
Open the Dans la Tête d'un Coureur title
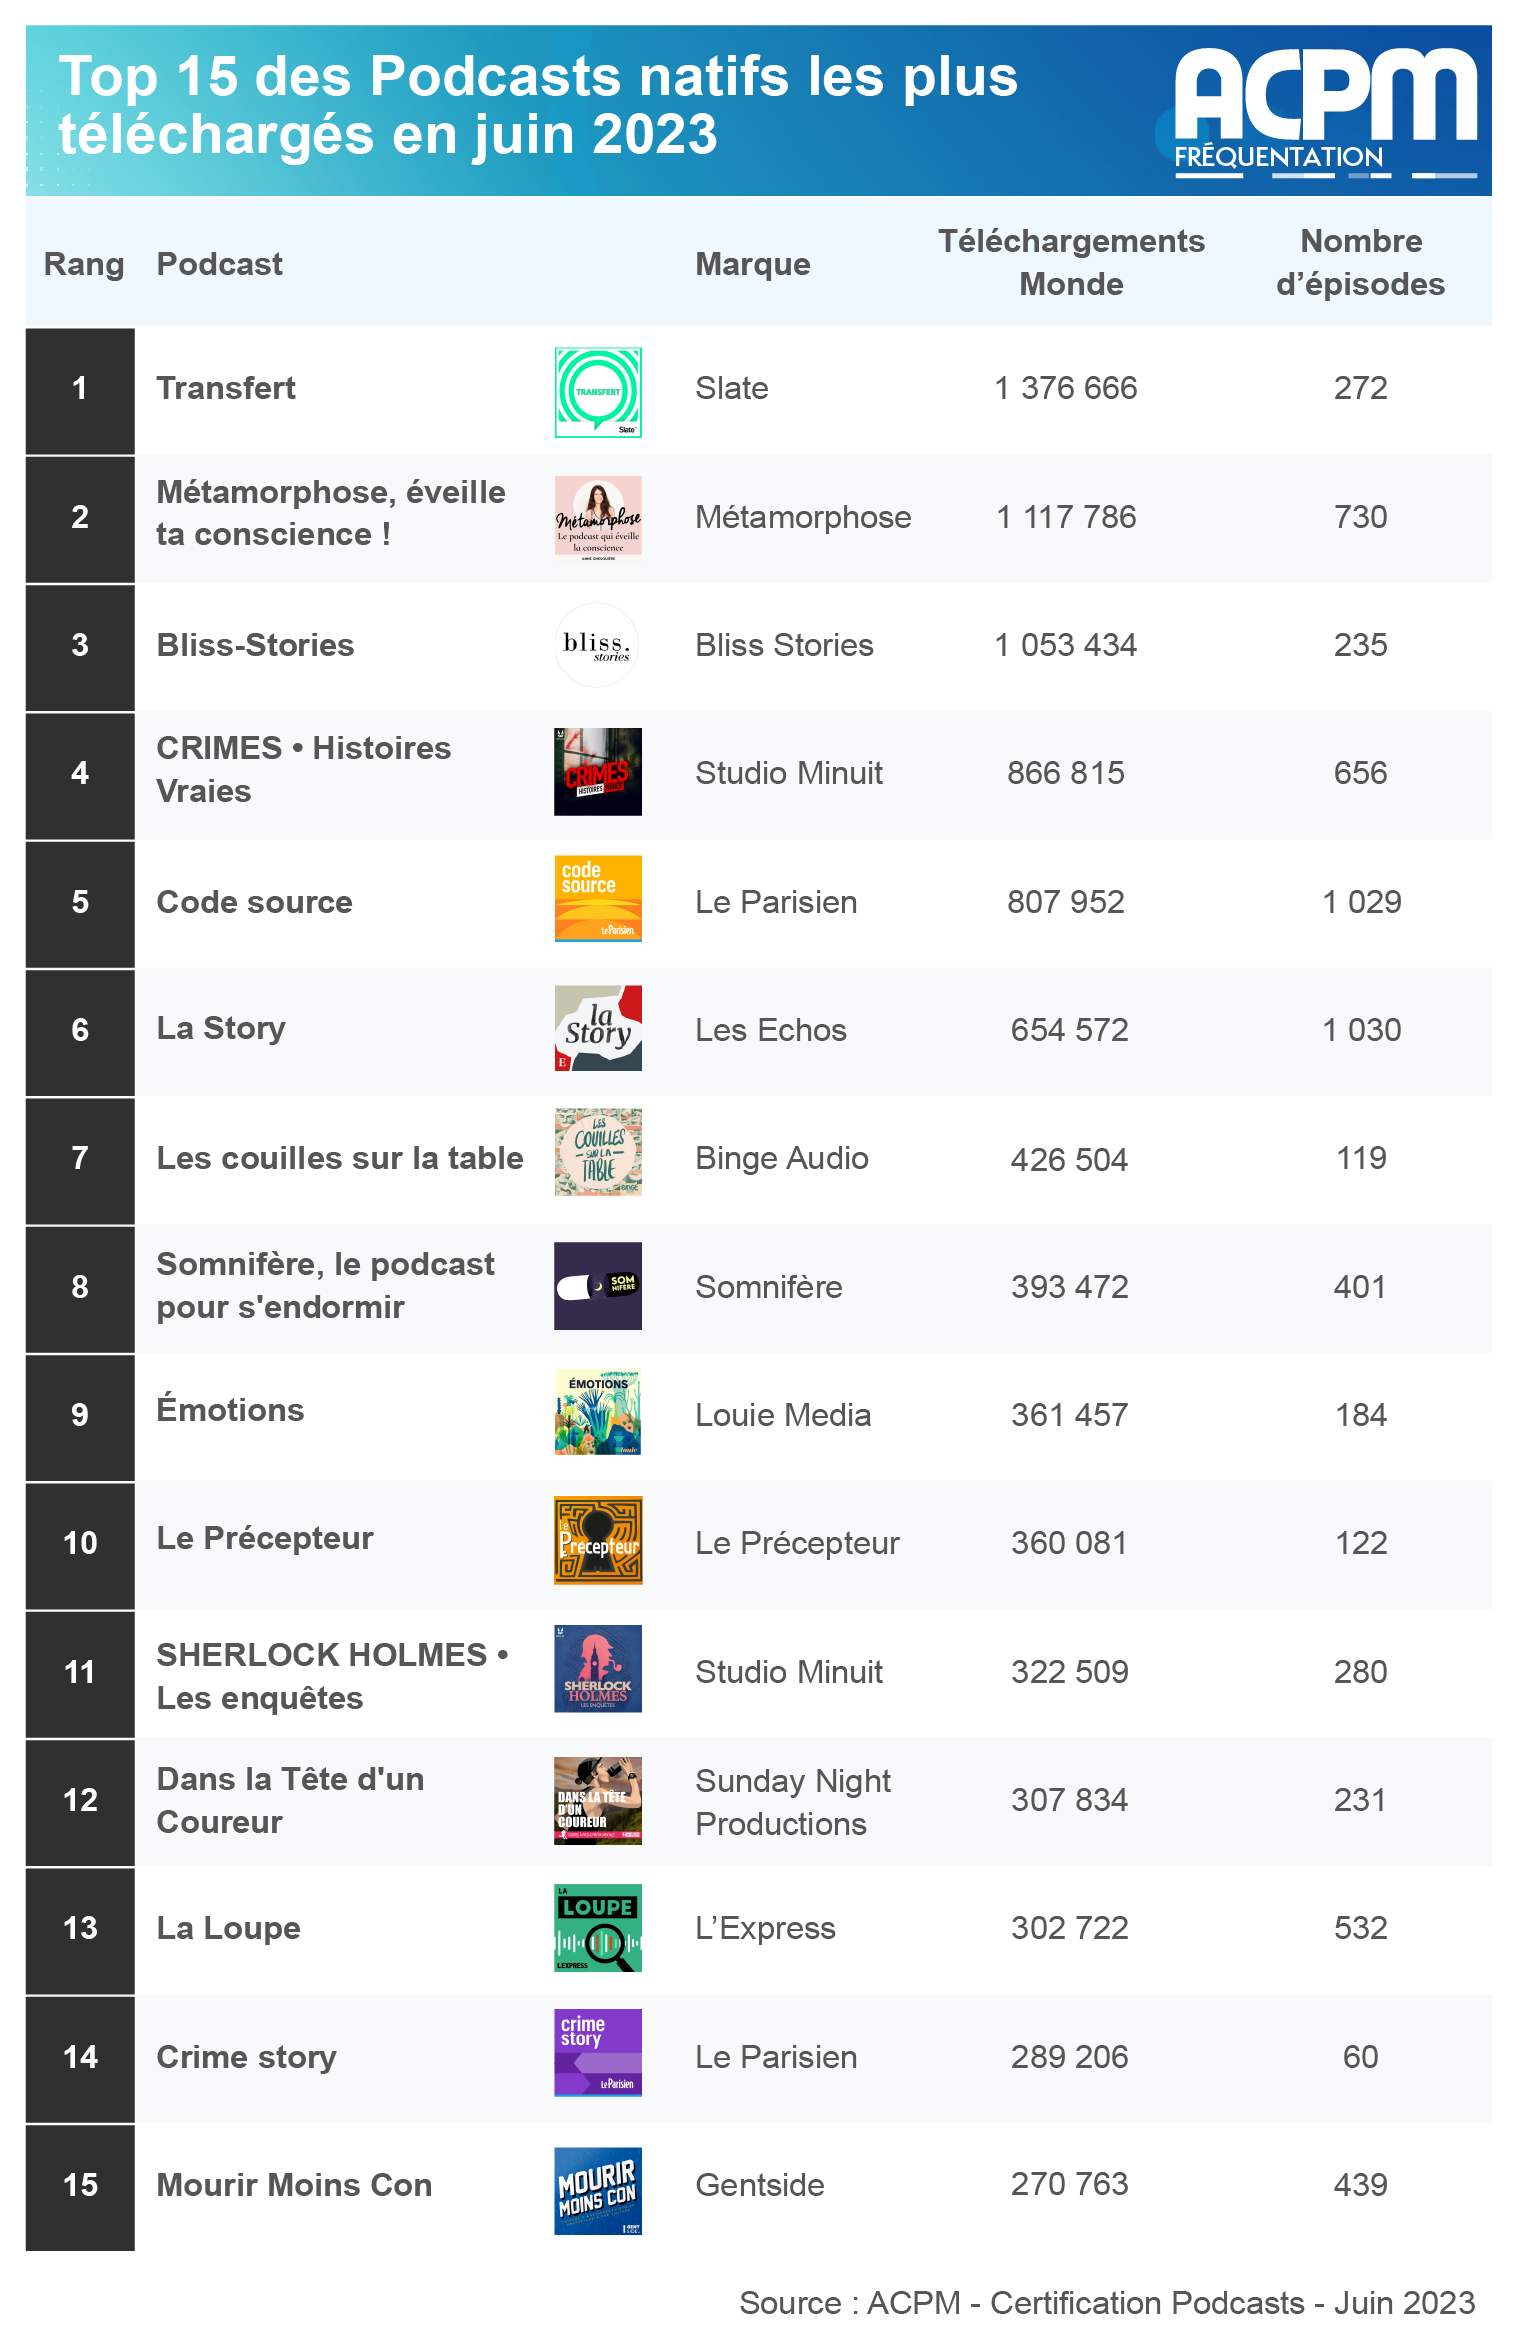tap(290, 1800)
